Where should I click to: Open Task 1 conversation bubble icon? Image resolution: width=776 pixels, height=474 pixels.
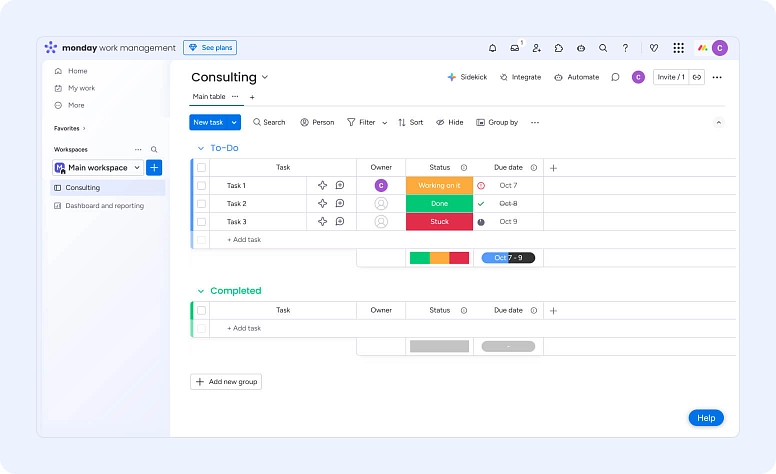pos(340,186)
